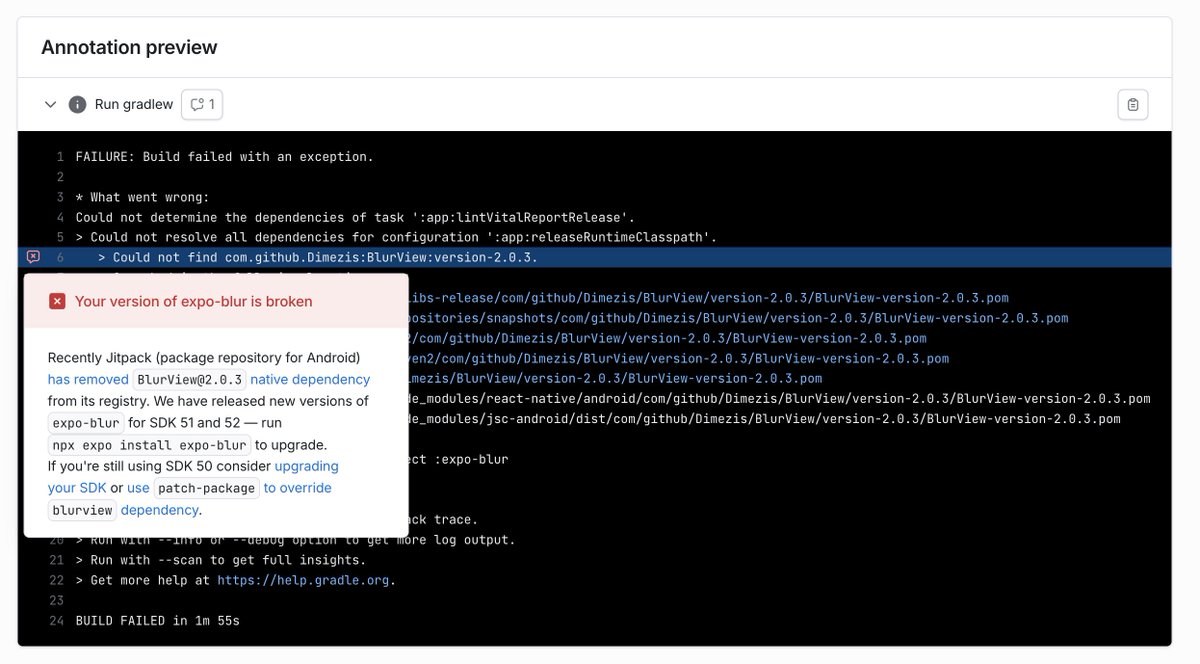Click the 'npx expo install expo-blur' command text
Viewport: 1200px width, 664px height.
coord(149,445)
